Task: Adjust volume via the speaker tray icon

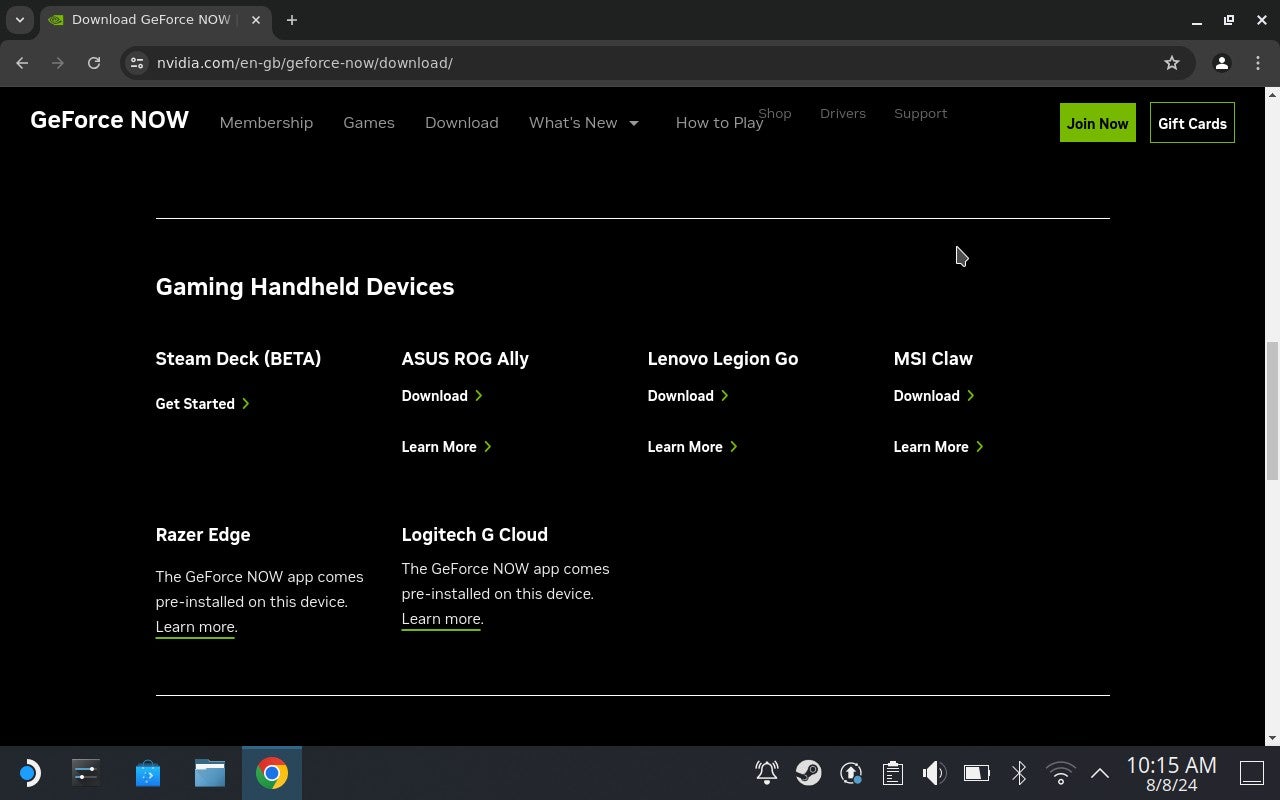Action: point(933,772)
